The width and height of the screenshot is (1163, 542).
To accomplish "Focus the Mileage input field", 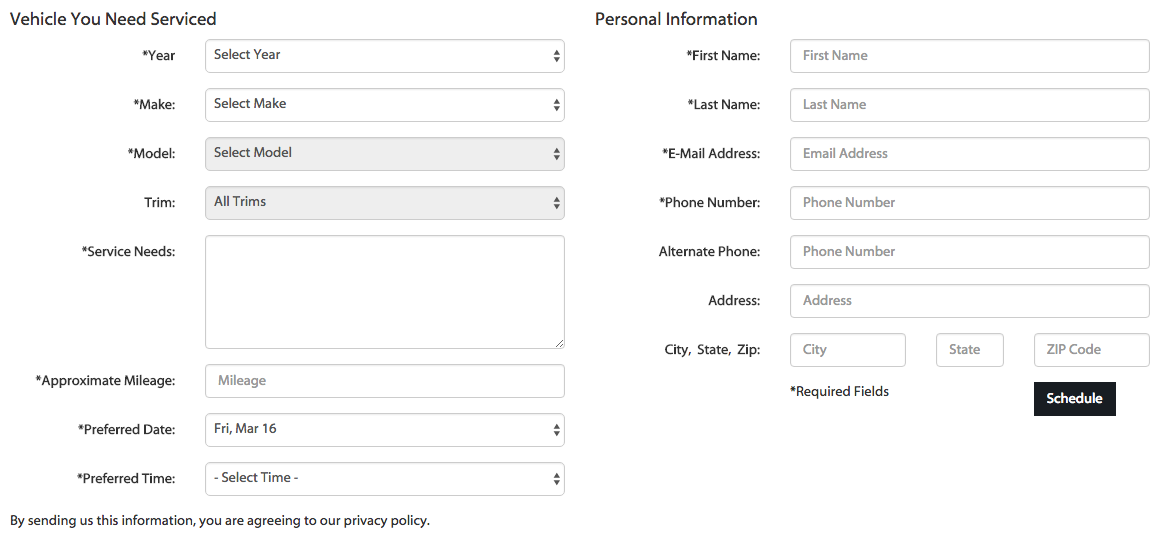I will (384, 381).
